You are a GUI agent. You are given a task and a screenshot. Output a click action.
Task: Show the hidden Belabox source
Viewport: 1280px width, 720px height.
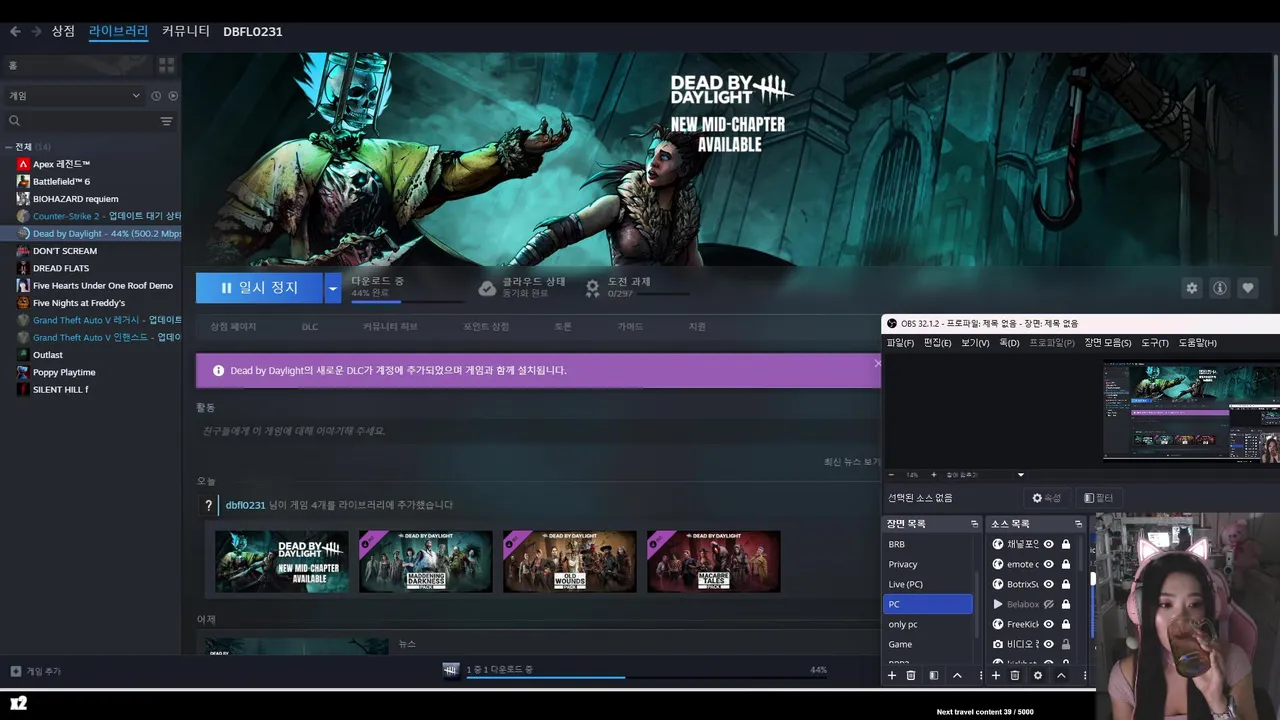[x=1049, y=604]
